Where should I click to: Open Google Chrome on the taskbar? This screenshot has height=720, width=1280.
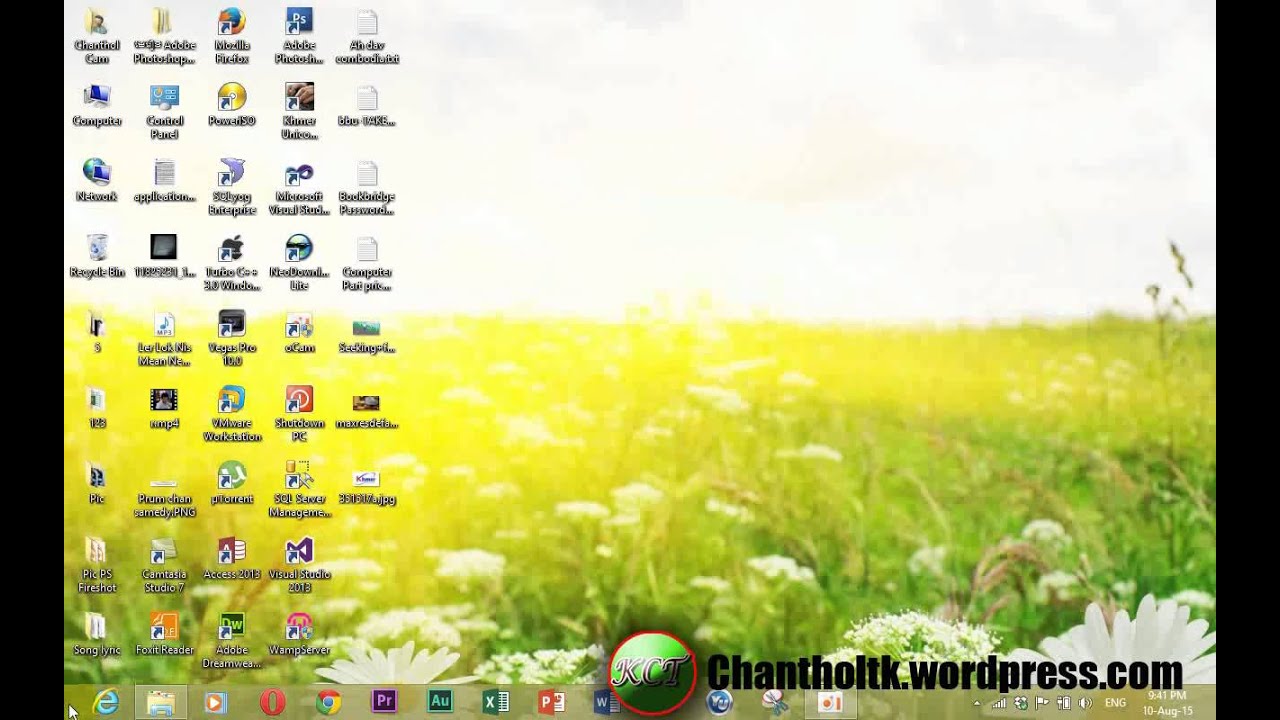pyautogui.click(x=327, y=702)
